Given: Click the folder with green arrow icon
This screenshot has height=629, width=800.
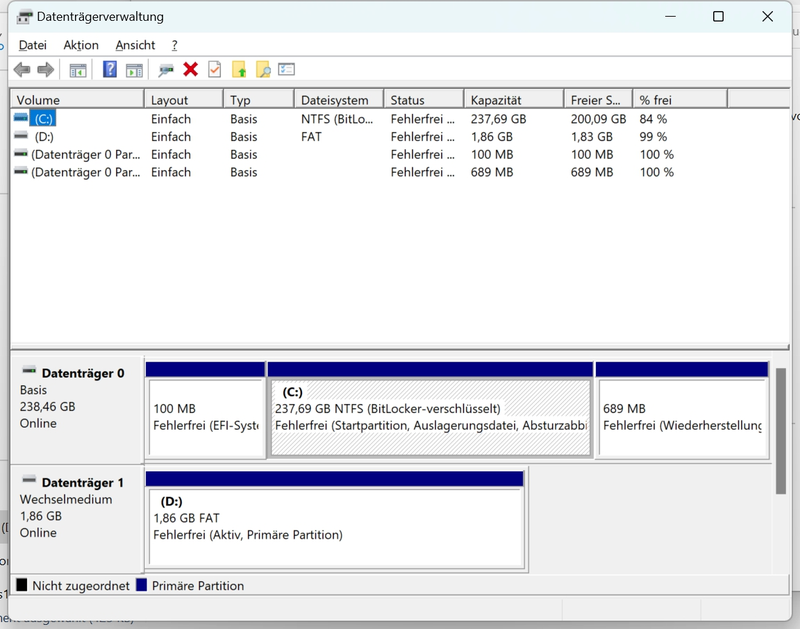Looking at the screenshot, I should (239, 70).
